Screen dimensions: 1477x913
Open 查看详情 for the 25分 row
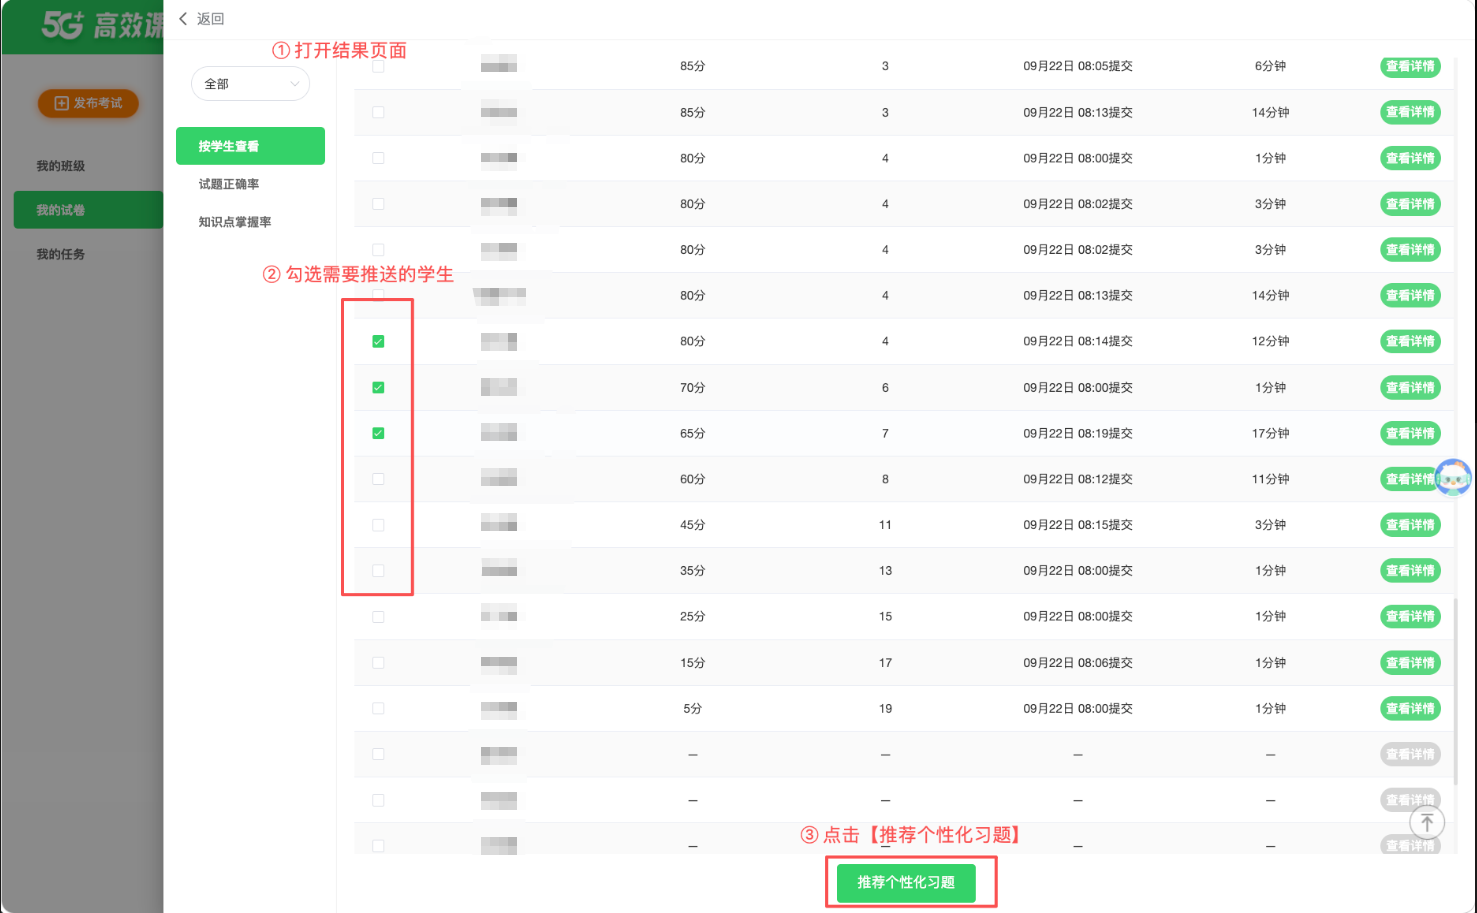tap(1410, 617)
